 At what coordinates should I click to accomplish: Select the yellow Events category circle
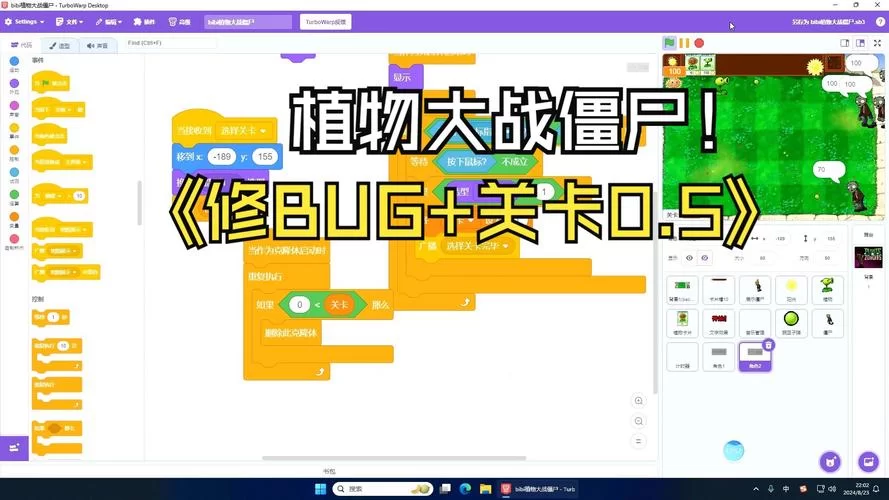[x=14, y=128]
